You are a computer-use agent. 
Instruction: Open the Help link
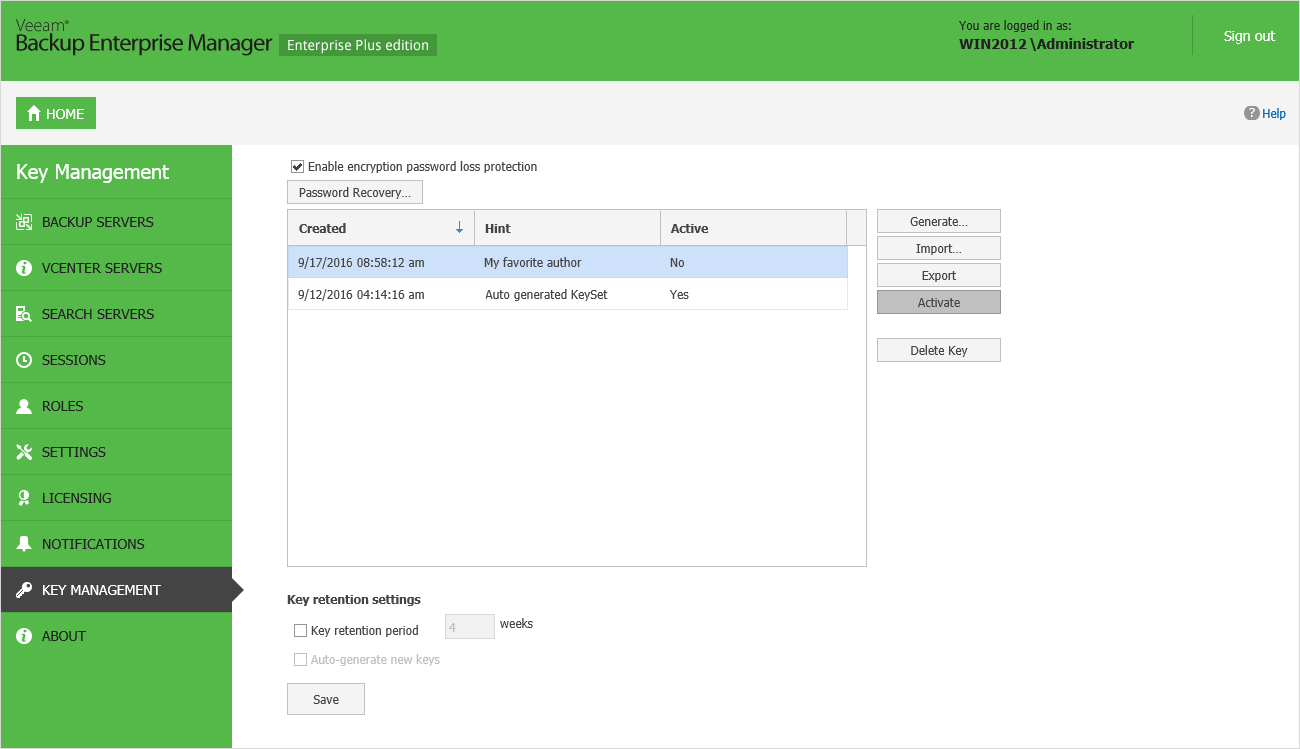(x=1274, y=114)
